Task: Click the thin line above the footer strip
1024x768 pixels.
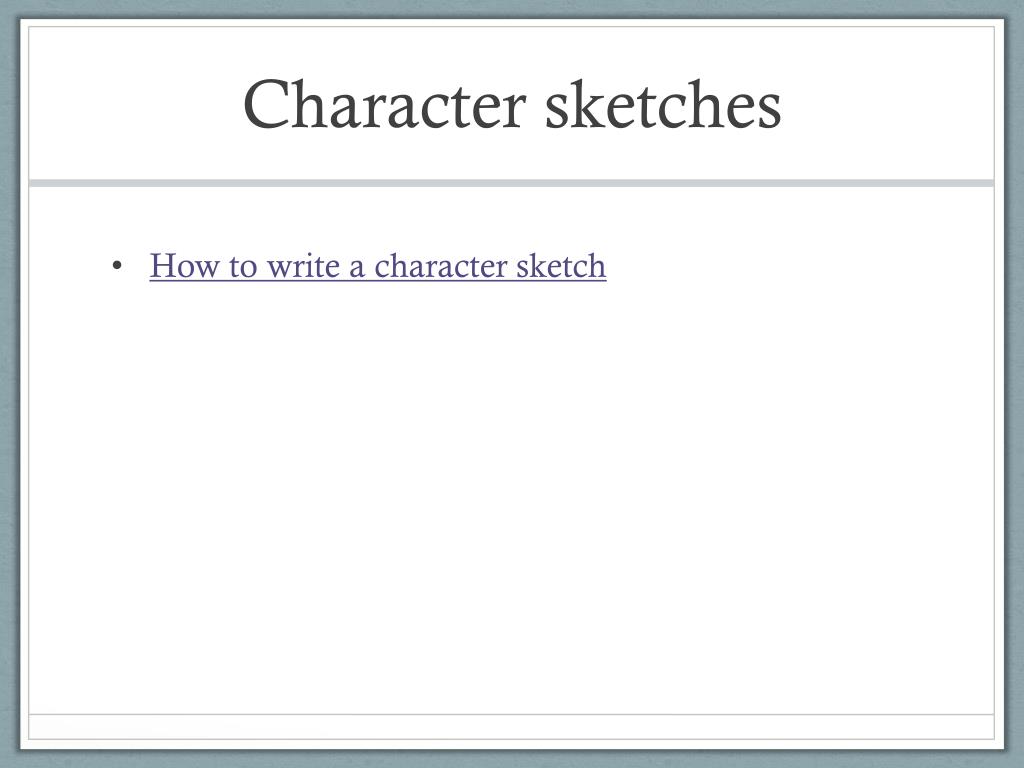Action: click(511, 714)
